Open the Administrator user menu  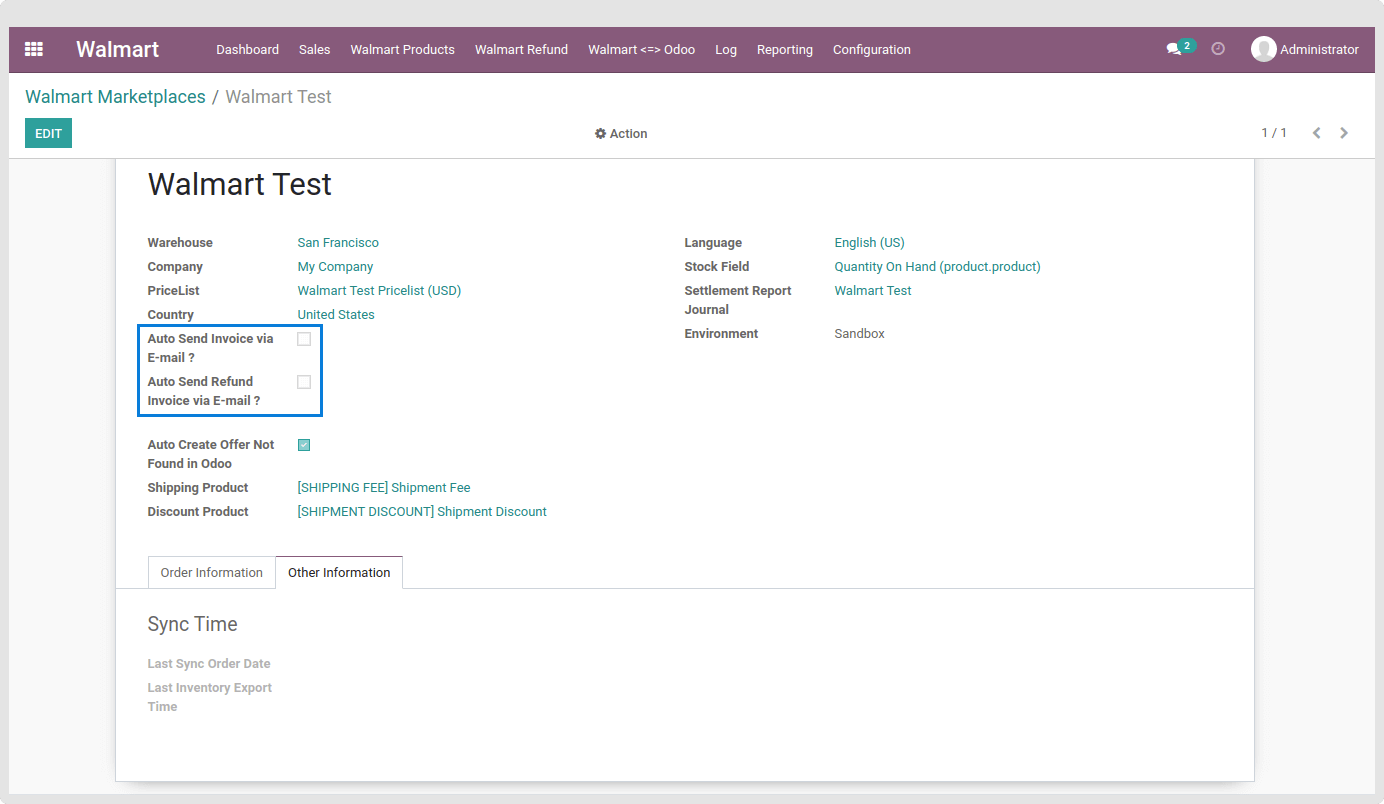[x=1305, y=49]
